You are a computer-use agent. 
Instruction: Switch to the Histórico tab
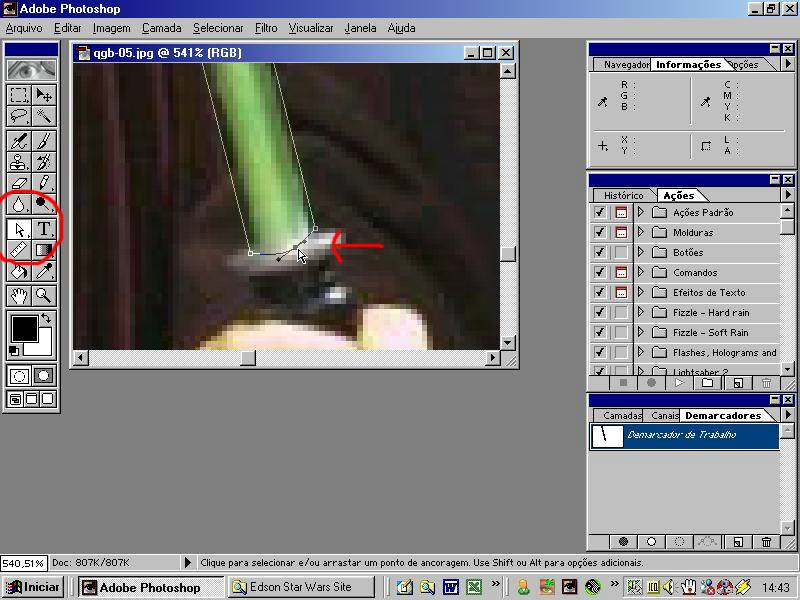pyautogui.click(x=623, y=195)
